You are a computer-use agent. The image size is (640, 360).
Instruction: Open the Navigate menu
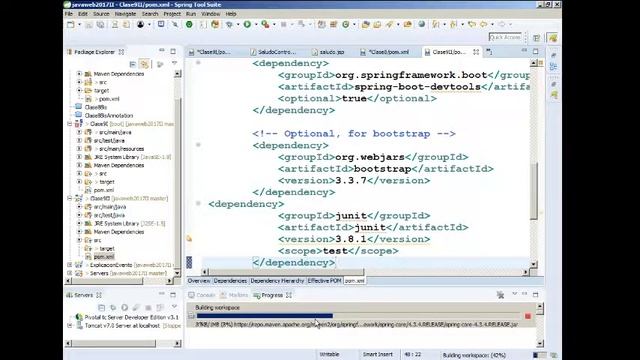click(x=125, y=14)
